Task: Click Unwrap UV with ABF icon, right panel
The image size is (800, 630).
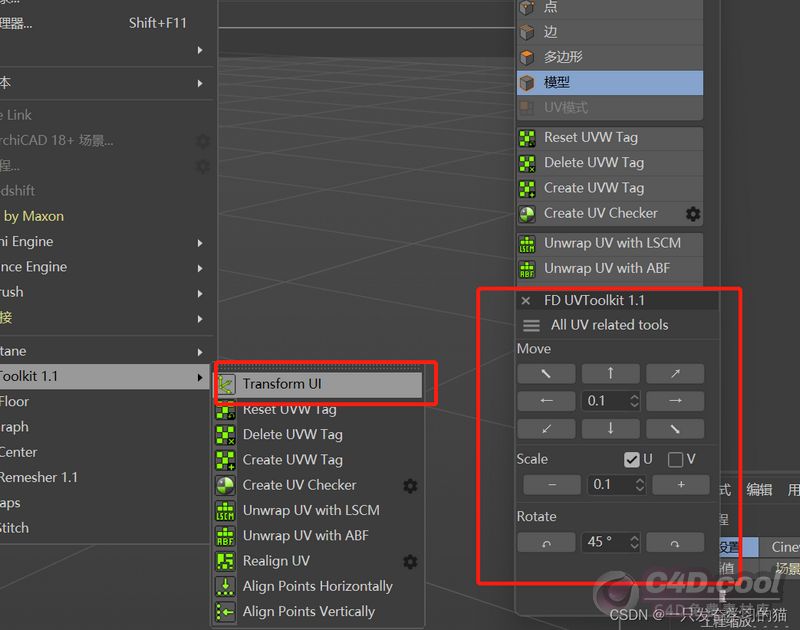Action: (527, 269)
